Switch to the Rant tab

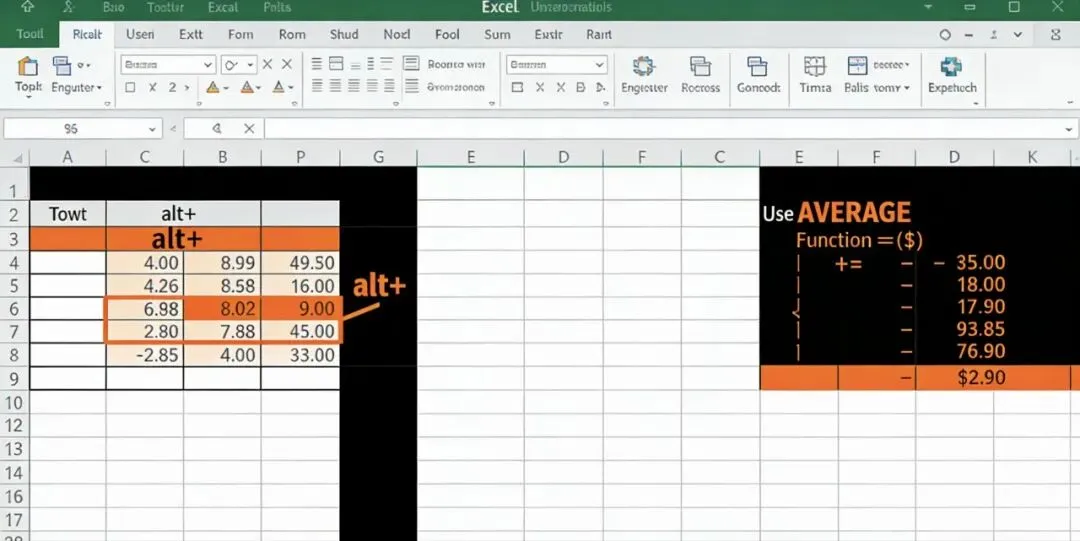tap(599, 34)
